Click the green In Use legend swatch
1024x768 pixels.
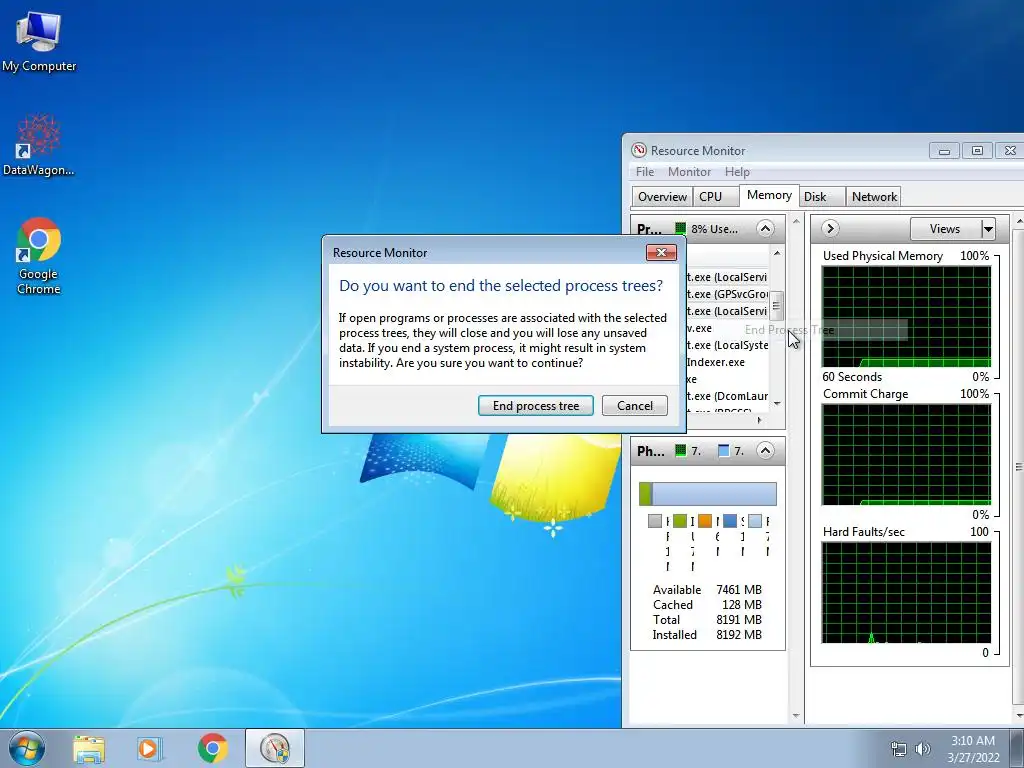(680, 520)
